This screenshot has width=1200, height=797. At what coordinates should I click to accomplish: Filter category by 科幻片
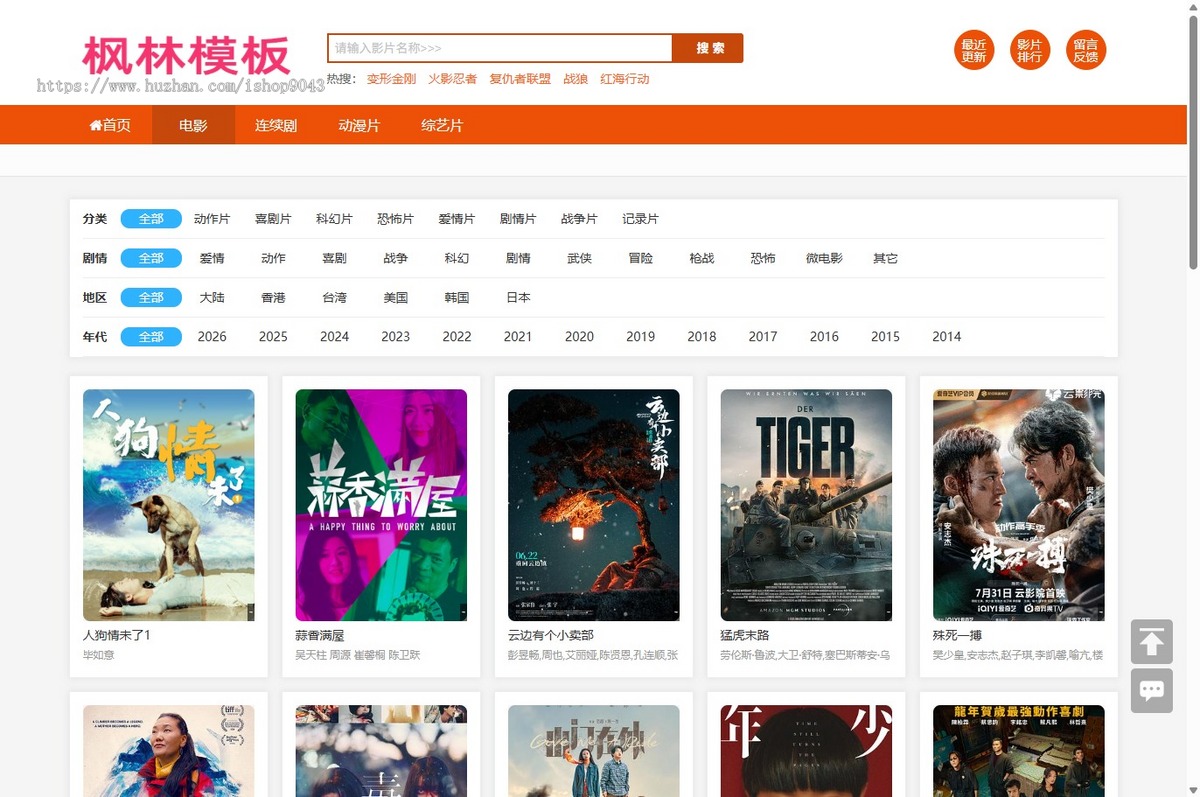tap(334, 219)
